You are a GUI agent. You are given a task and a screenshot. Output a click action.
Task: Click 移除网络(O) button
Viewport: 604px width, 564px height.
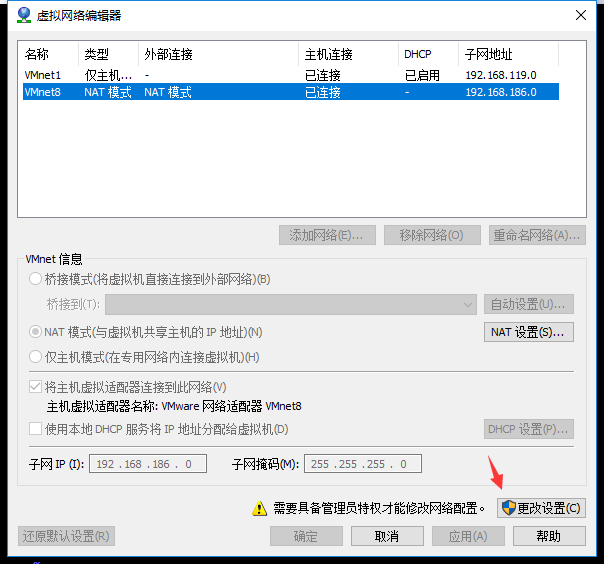[432, 235]
